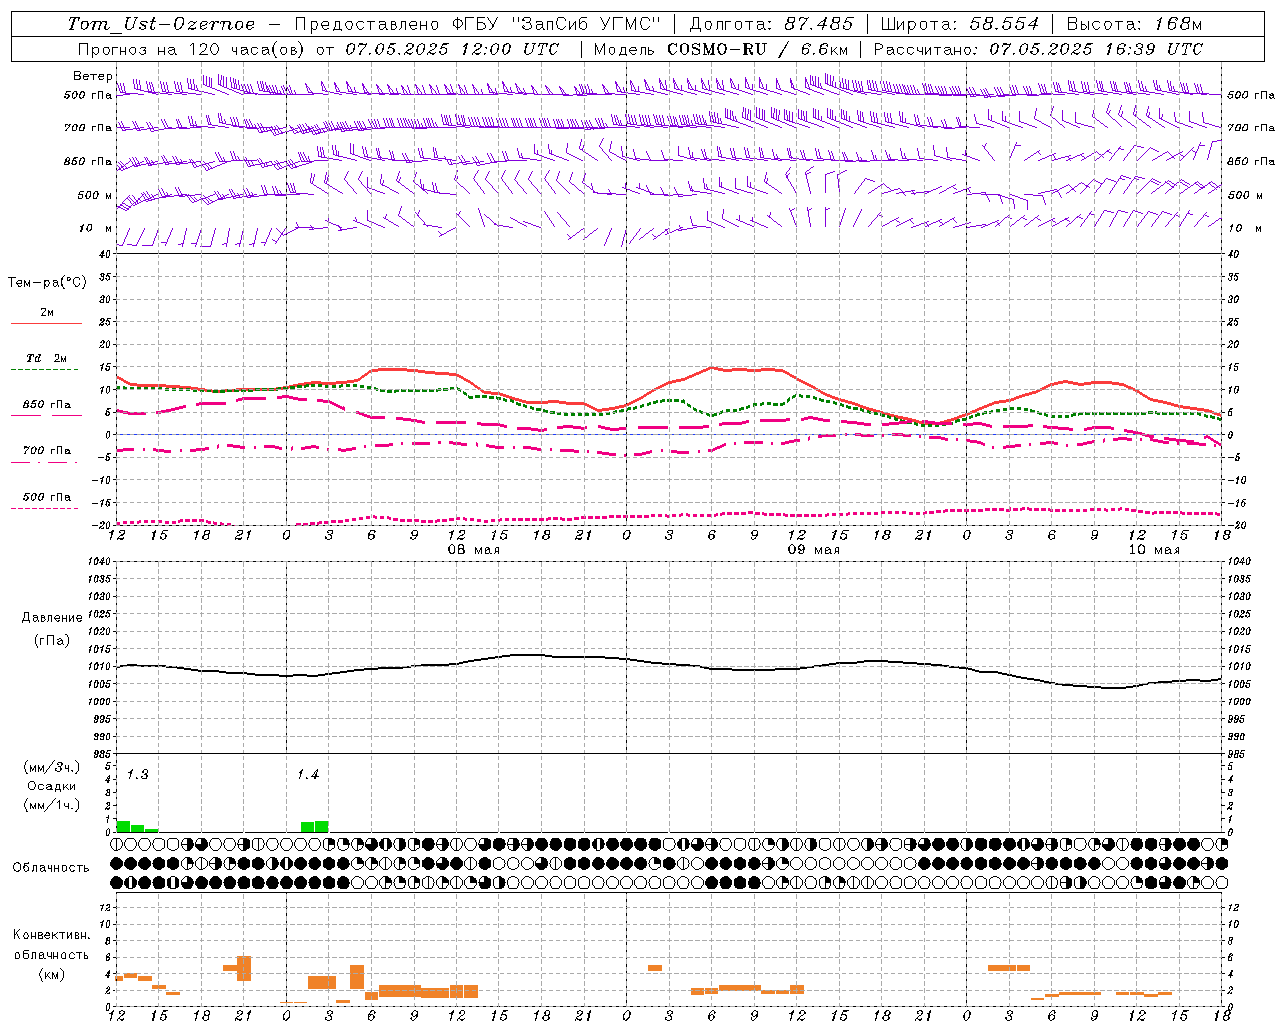The height and width of the screenshot is (1024, 1280).
Task: Click the '(км)' convective cloud unit label
Action: [x=52, y=974]
